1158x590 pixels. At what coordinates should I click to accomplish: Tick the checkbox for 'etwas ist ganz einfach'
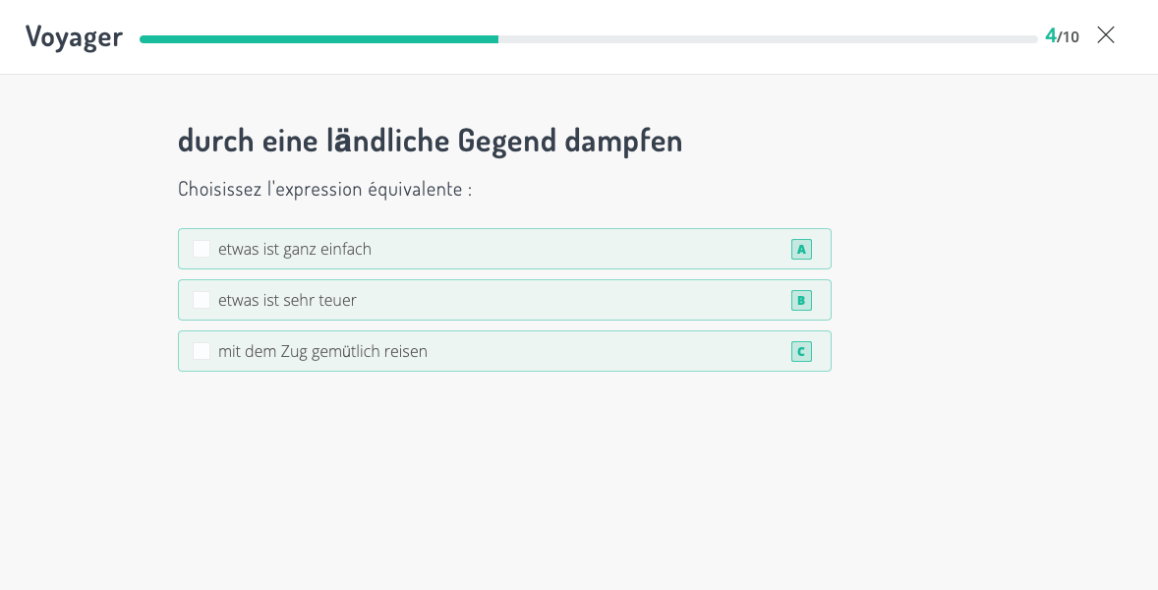pyautogui.click(x=202, y=249)
